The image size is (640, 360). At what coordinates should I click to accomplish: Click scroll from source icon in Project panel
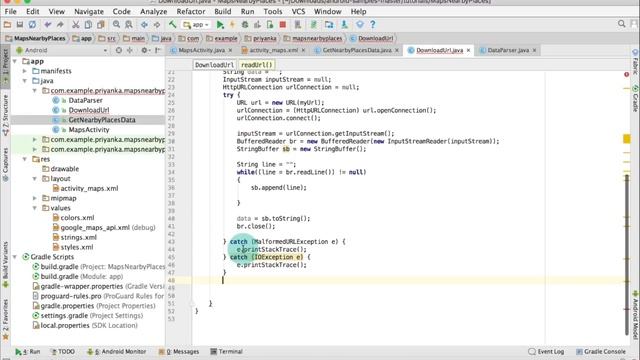tap(118, 50)
